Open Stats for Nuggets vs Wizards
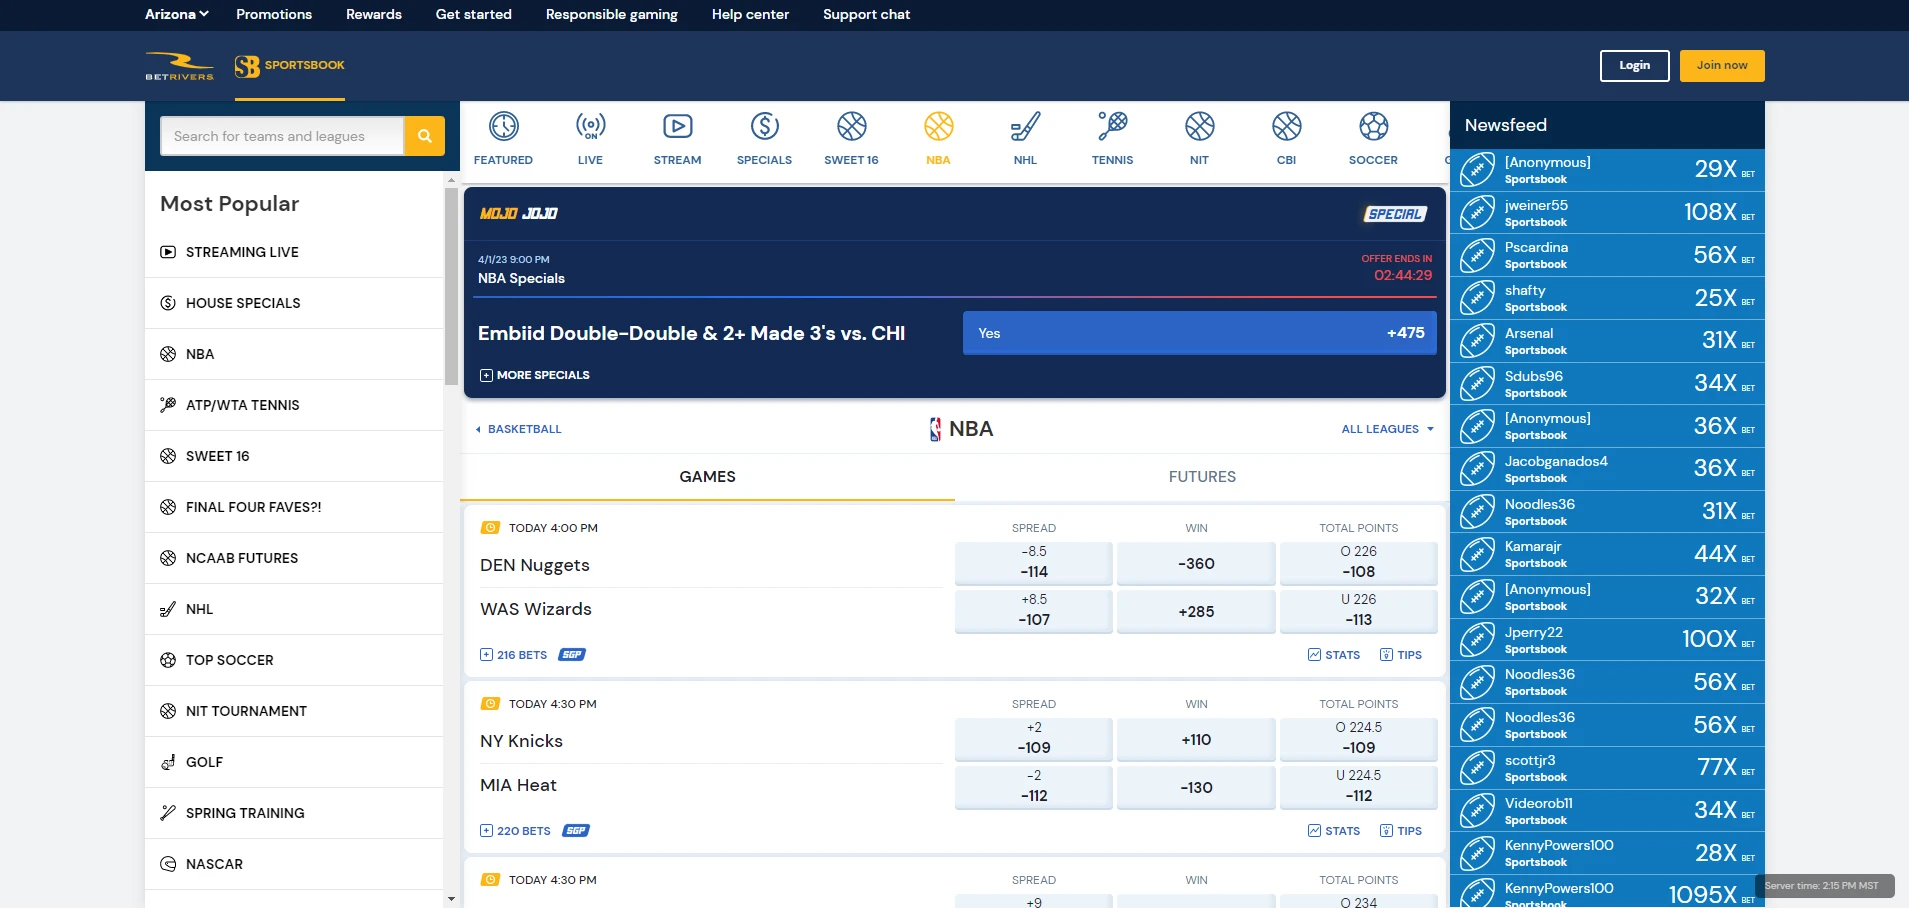The image size is (1909, 908). click(x=1334, y=655)
